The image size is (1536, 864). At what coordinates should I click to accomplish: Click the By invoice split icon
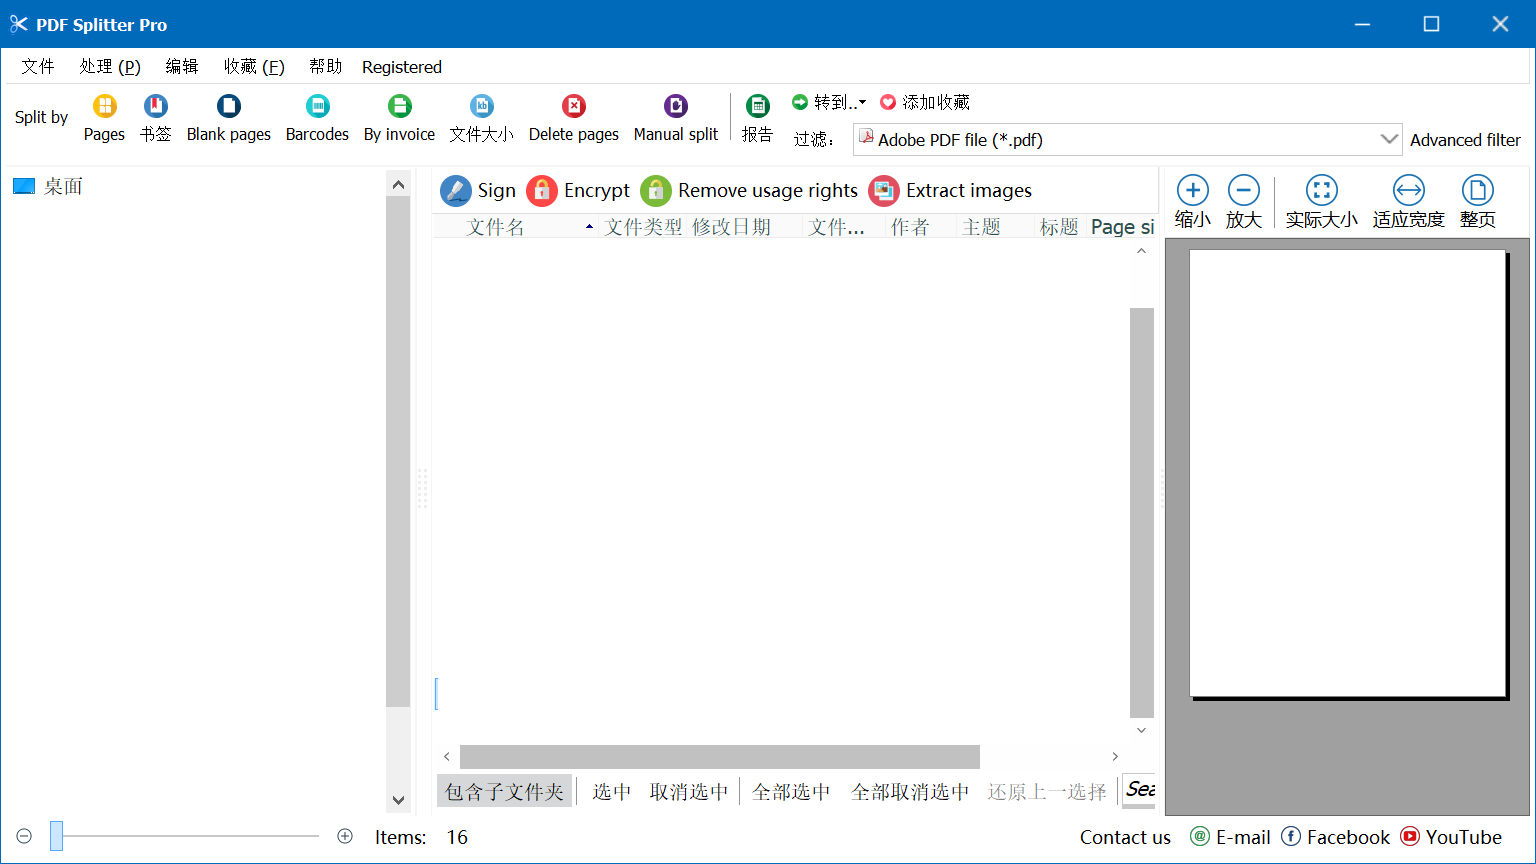click(399, 118)
